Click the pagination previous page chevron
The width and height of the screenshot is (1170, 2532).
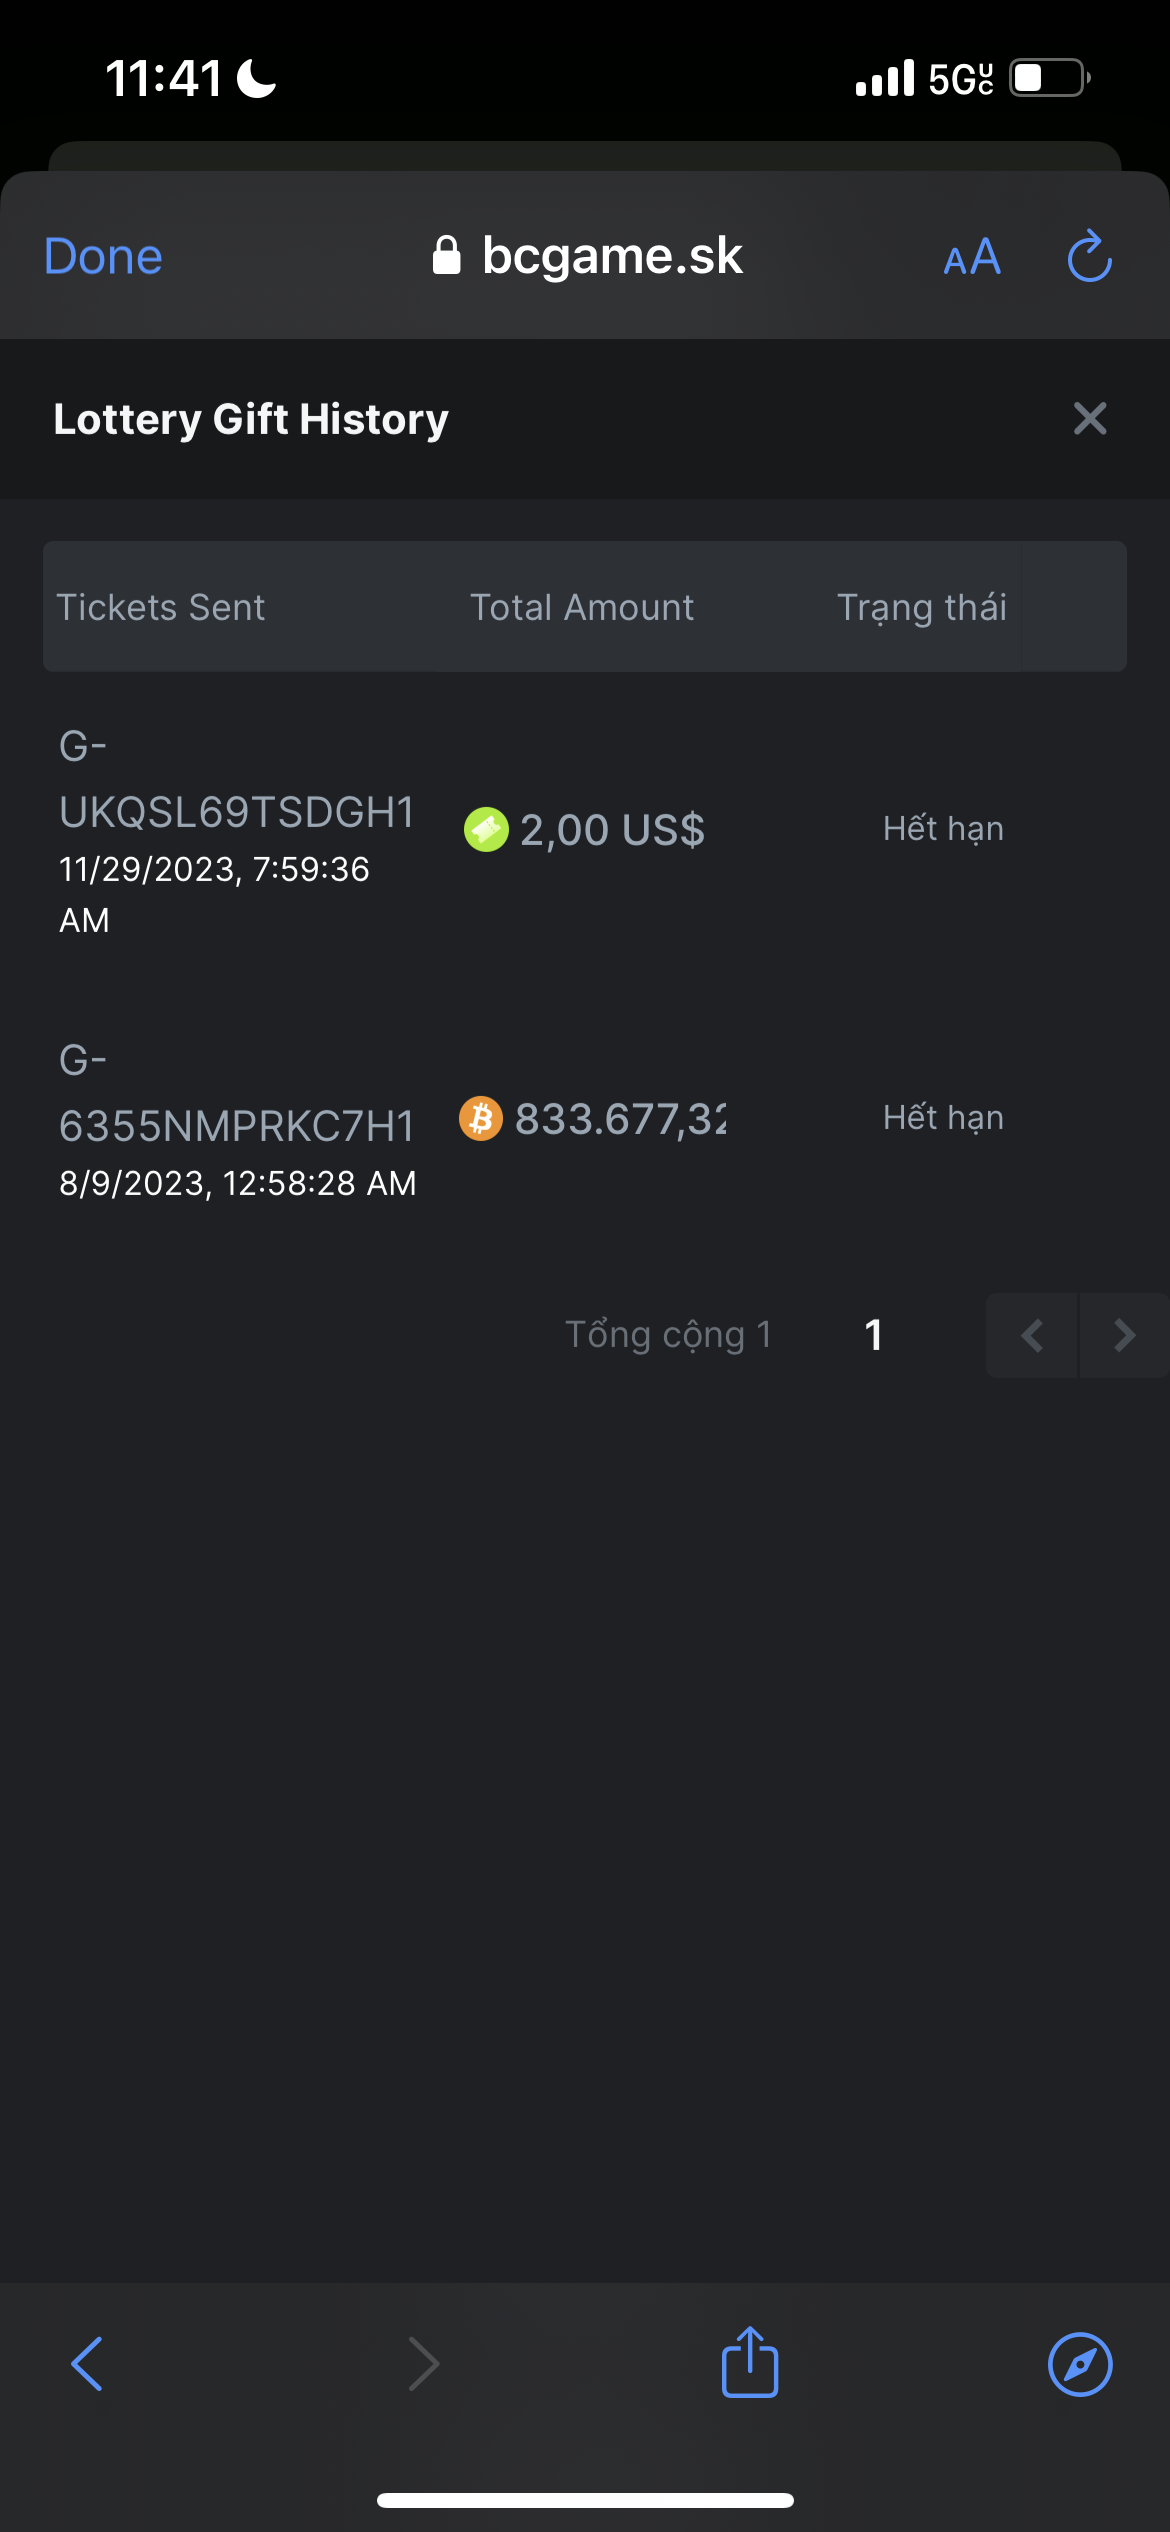[1032, 1335]
